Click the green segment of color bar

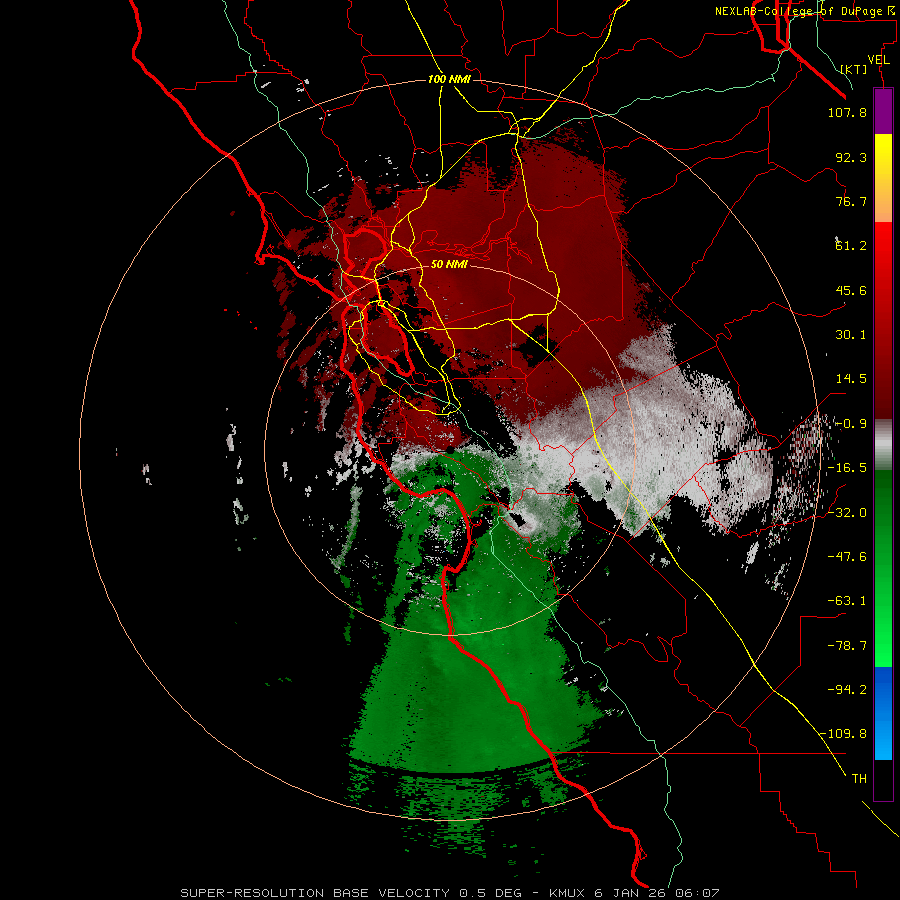coord(883,568)
